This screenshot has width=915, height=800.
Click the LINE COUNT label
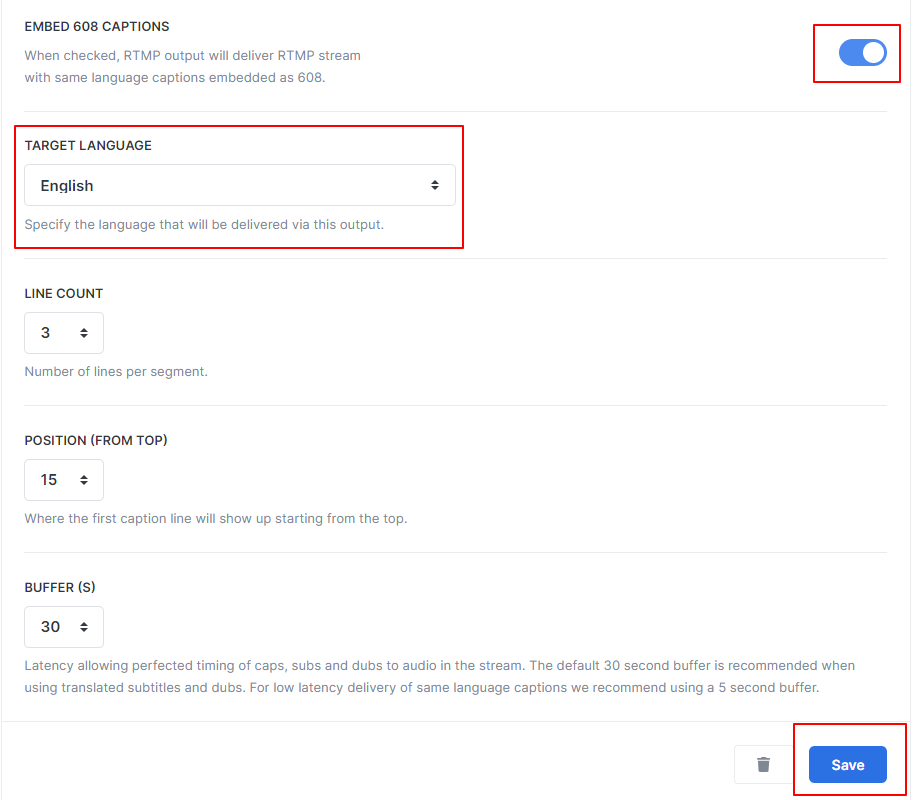point(64,294)
